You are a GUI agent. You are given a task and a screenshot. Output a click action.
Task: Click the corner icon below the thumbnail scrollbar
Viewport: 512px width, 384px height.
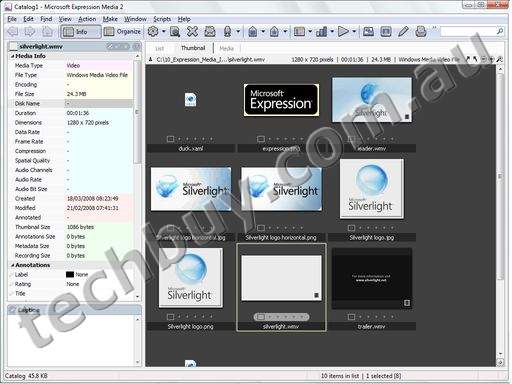500,362
